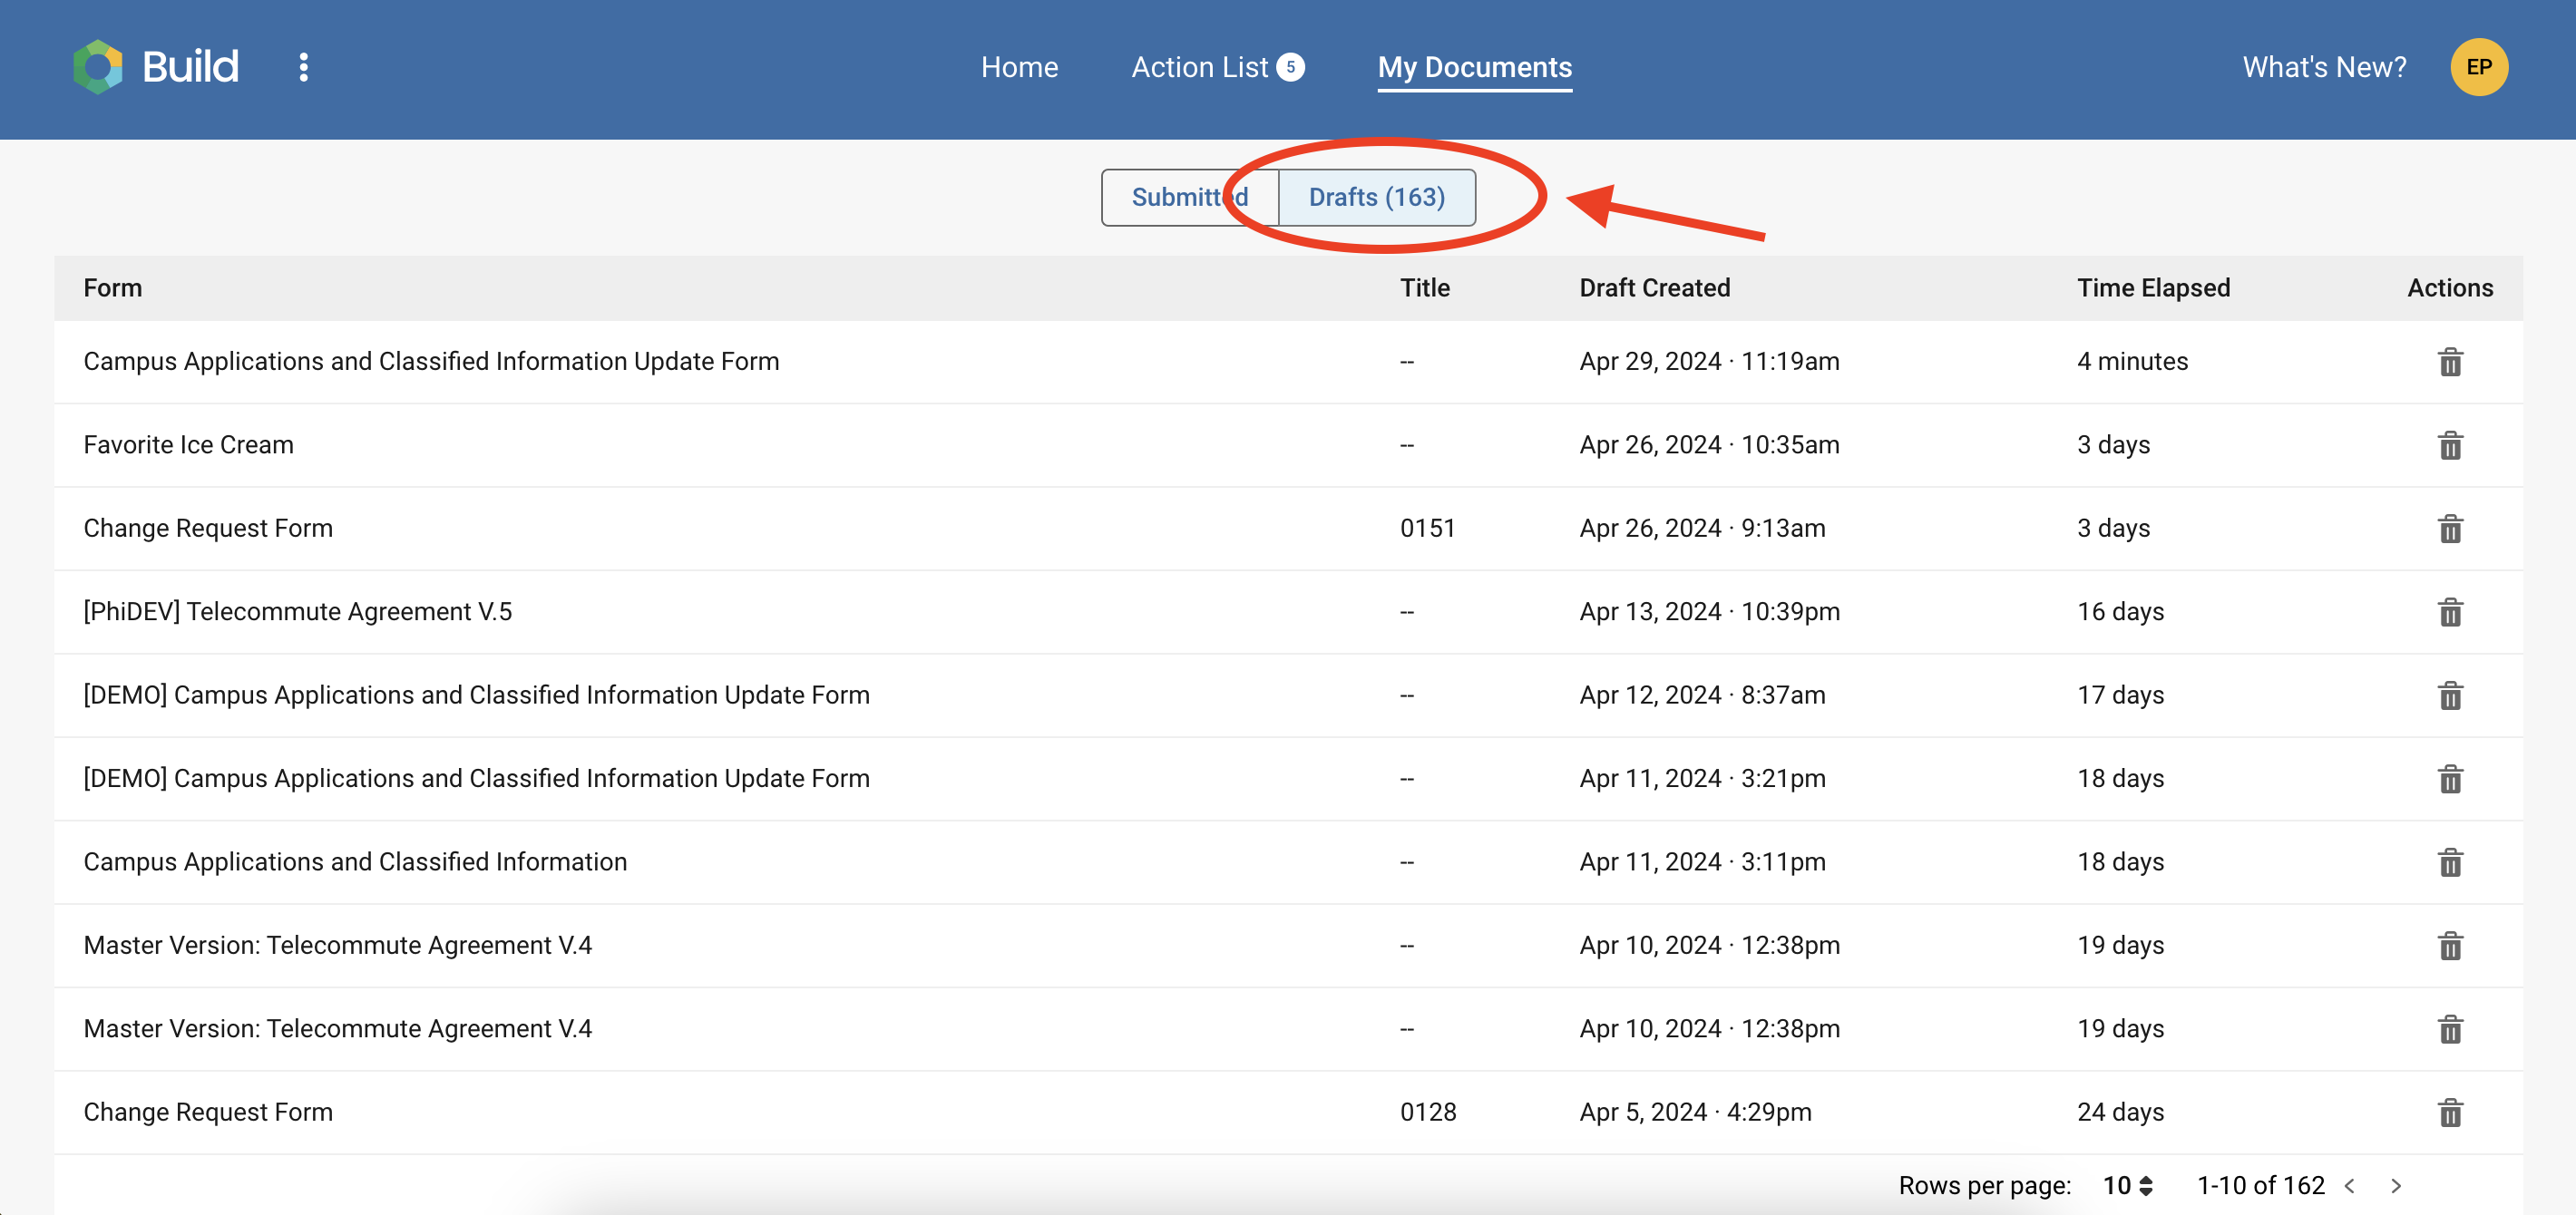
Task: Click the "24 days" elapsed time
Action: point(2120,1112)
